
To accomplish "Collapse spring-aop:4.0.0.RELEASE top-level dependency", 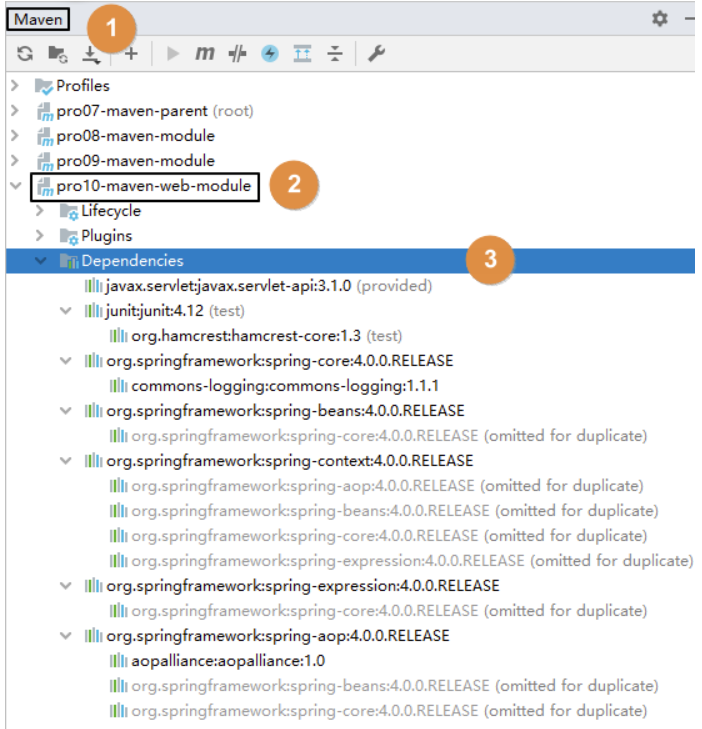I will 66,636.
